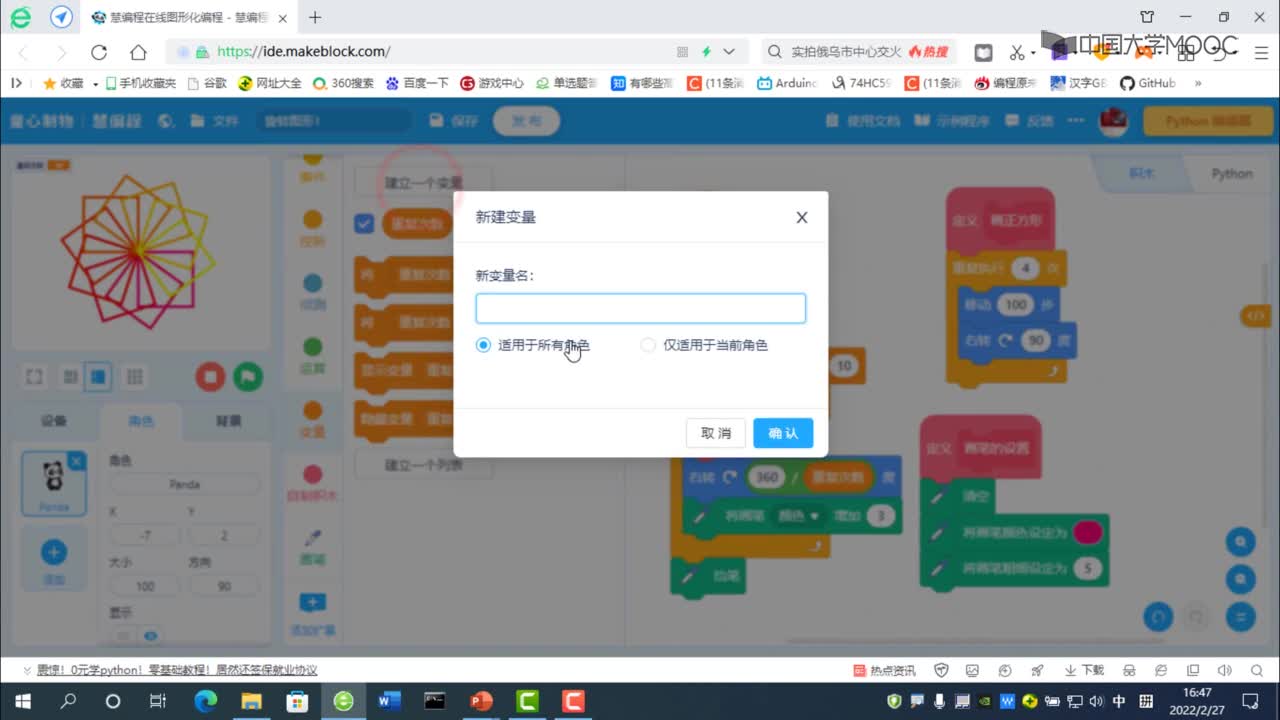Open the 背景 tab
The width and height of the screenshot is (1280, 720).
pyautogui.click(x=229, y=421)
